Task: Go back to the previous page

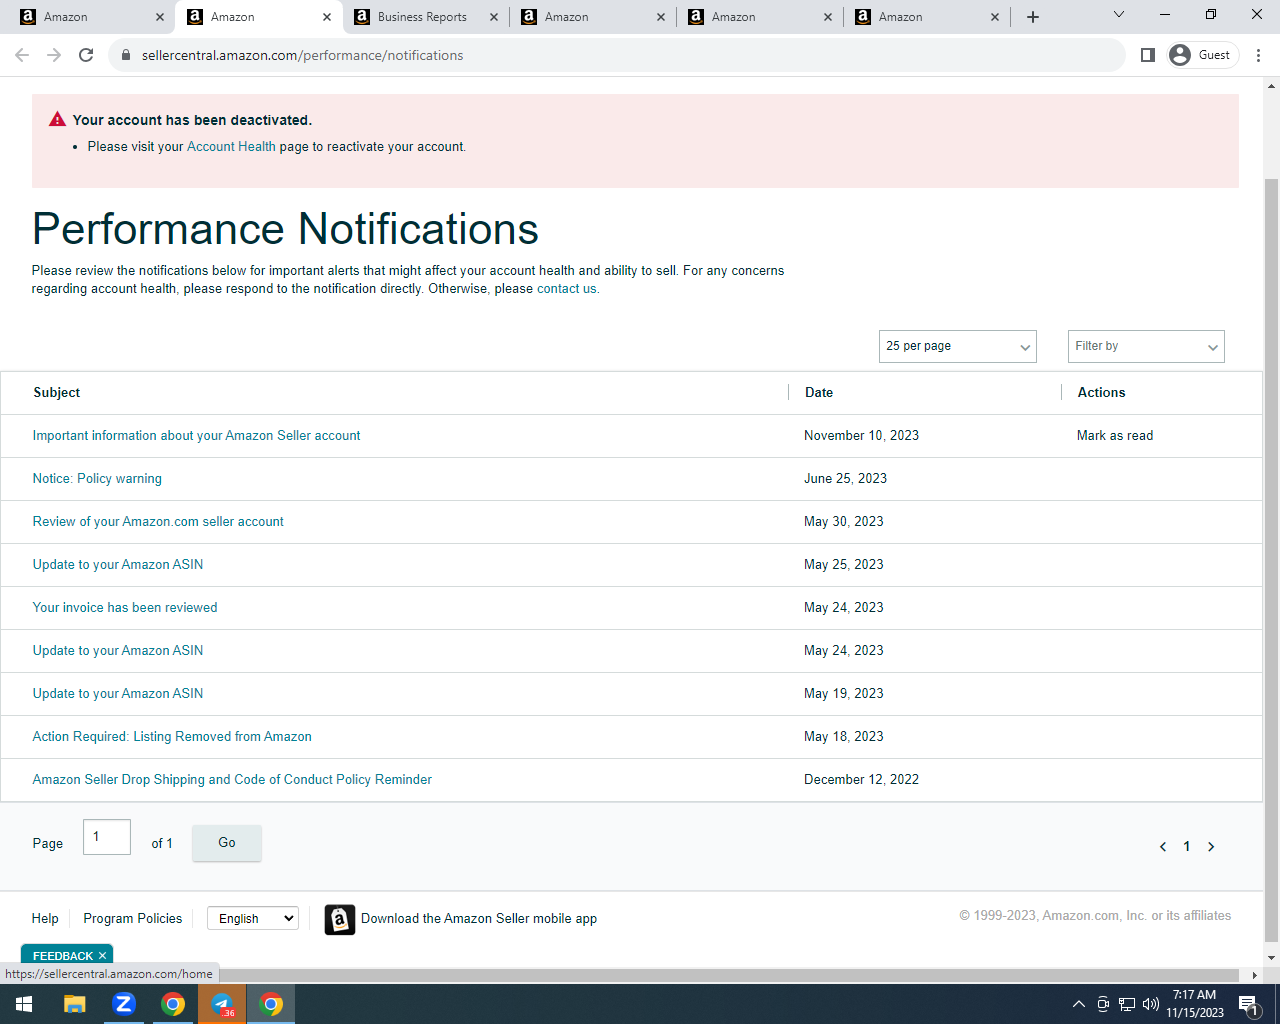Action: pos(22,55)
